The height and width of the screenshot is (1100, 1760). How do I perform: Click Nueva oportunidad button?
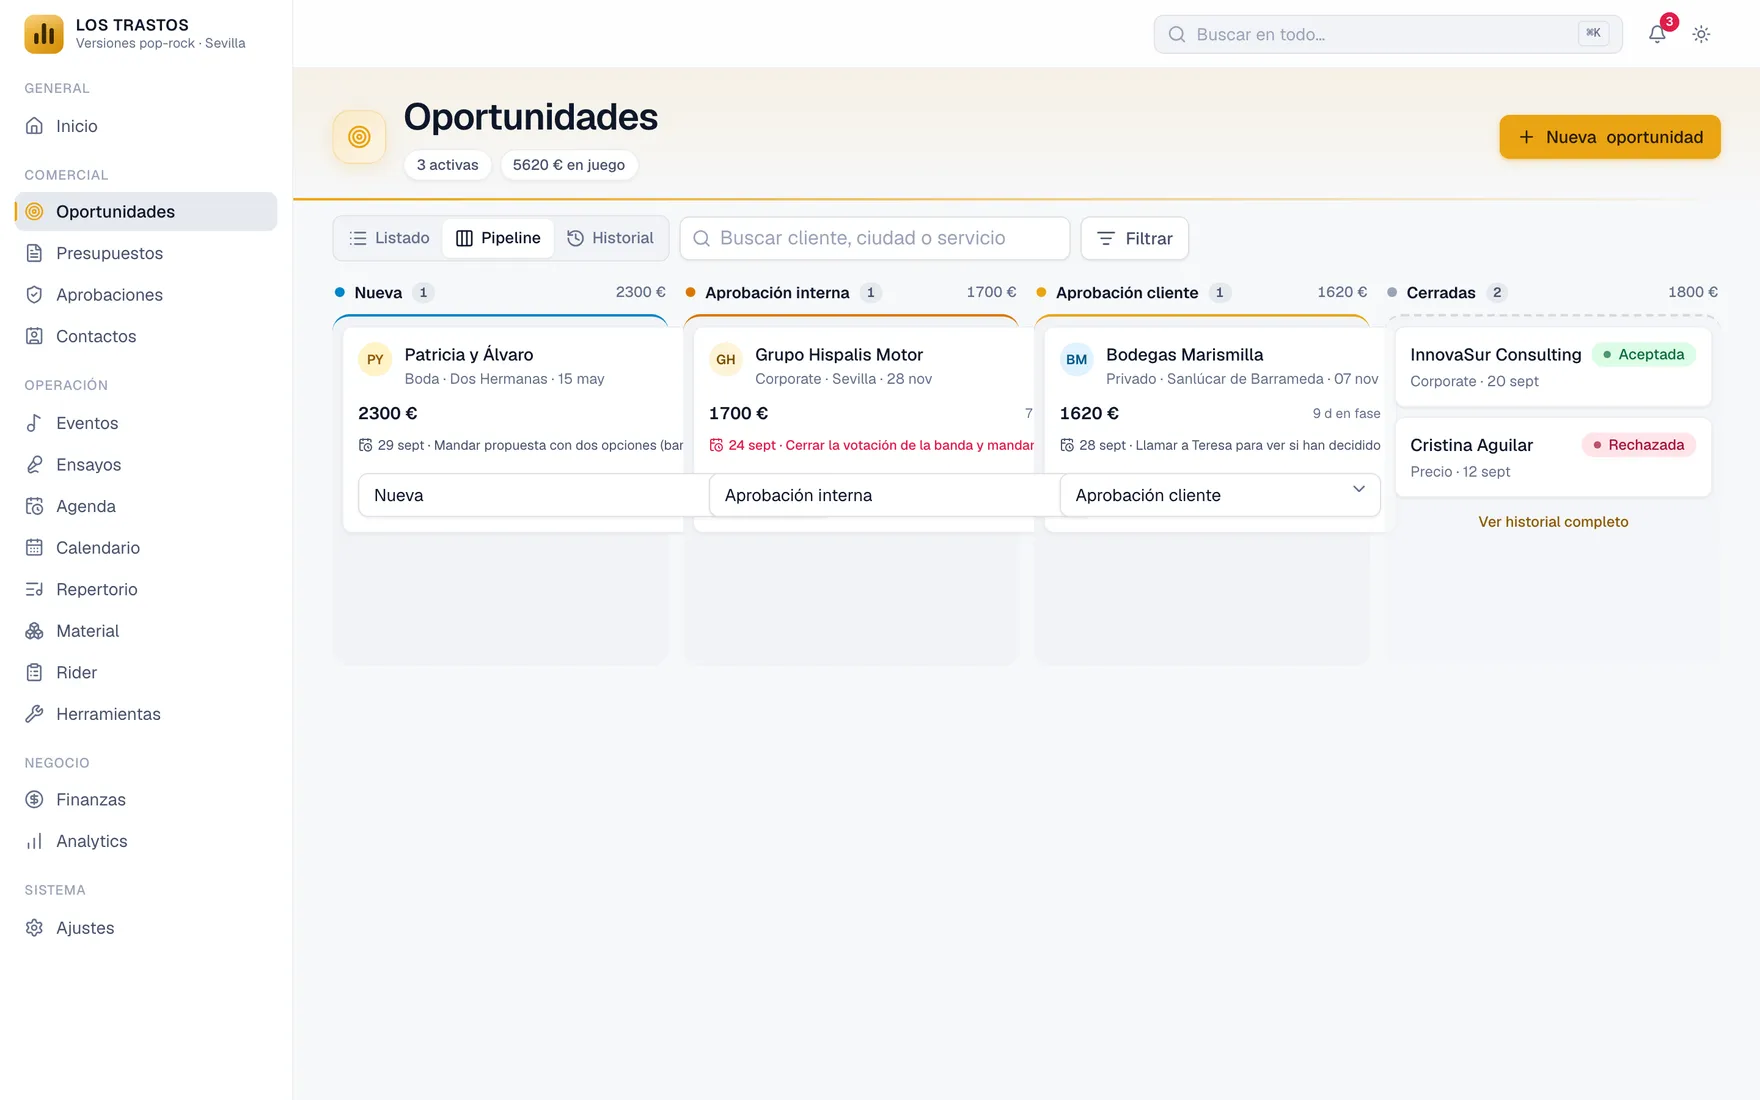pos(1610,137)
